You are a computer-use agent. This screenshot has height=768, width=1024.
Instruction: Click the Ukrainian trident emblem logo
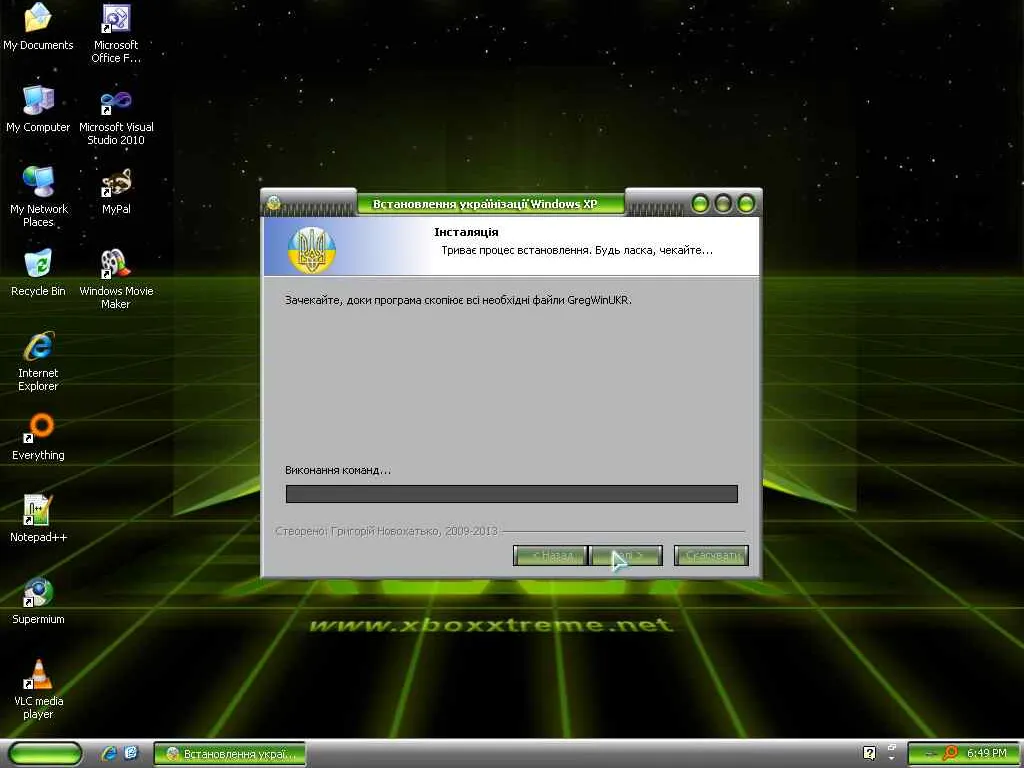tap(312, 249)
